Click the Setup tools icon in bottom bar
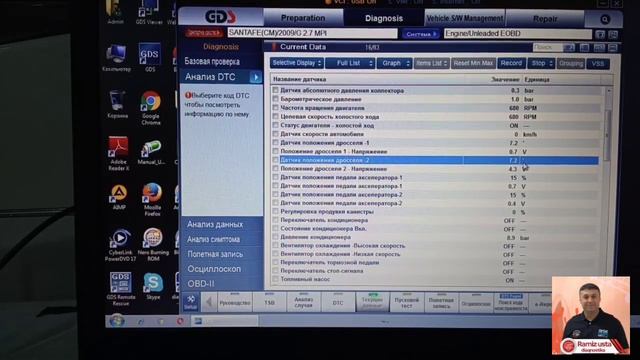 coord(190,302)
